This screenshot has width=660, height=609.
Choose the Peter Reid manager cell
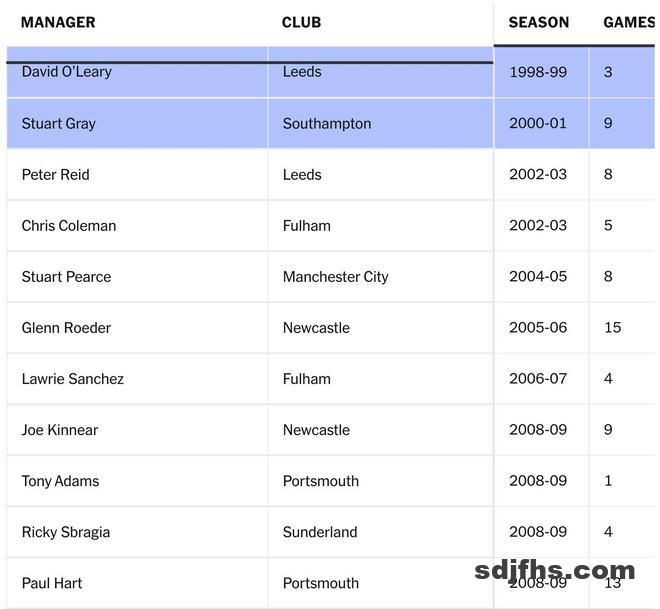coord(56,175)
